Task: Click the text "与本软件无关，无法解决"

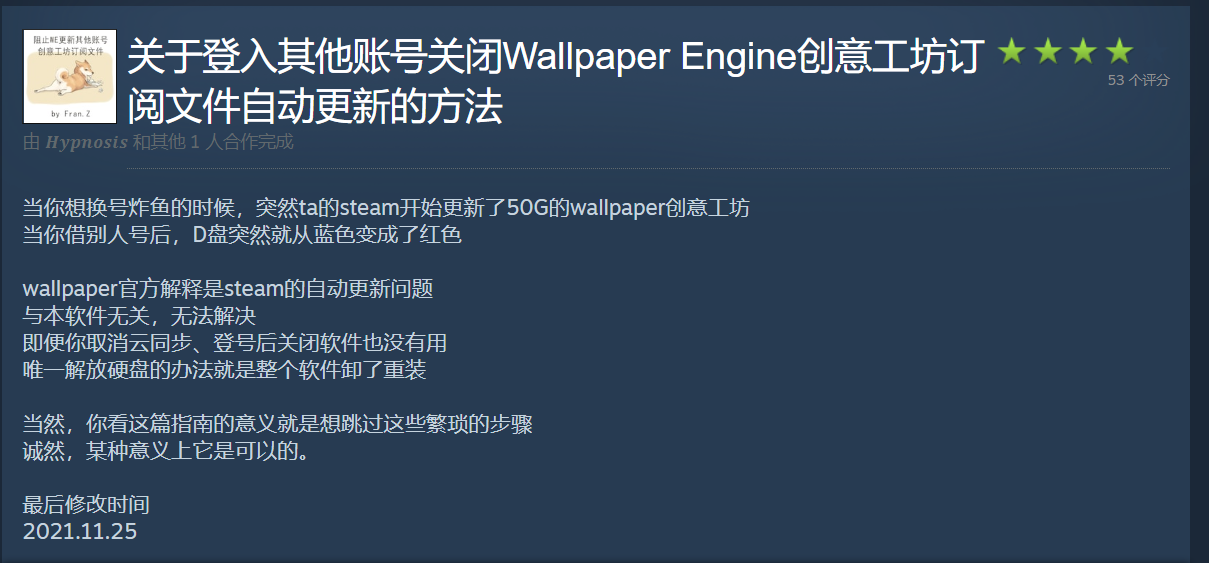Action: pyautogui.click(x=139, y=317)
